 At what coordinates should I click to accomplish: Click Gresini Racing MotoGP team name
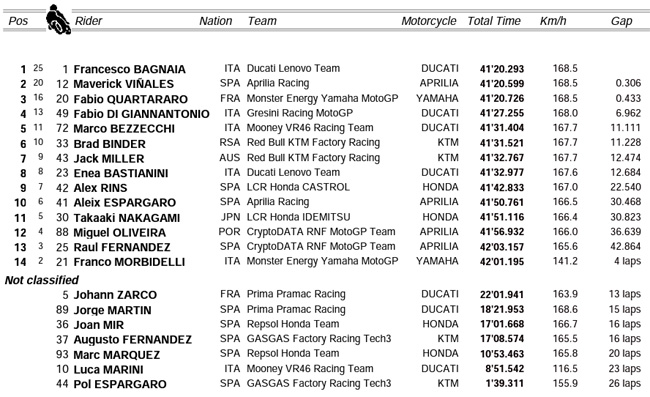pos(300,113)
